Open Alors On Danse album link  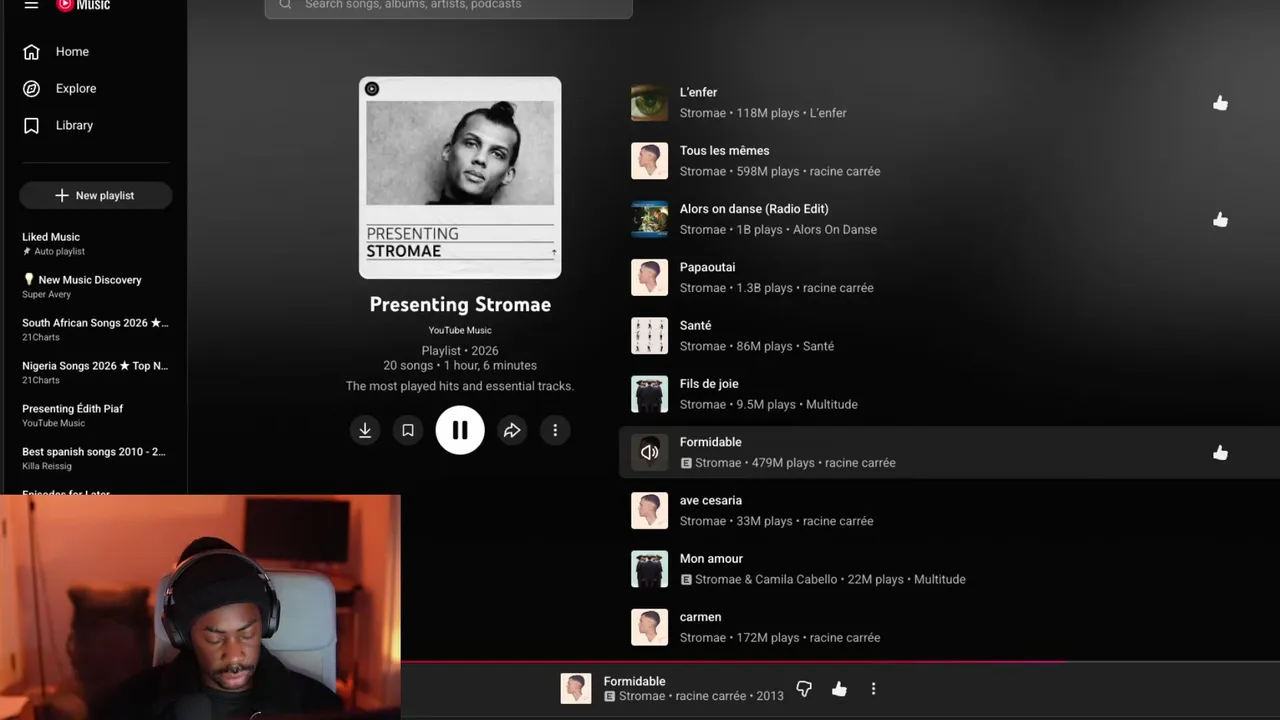coord(835,230)
